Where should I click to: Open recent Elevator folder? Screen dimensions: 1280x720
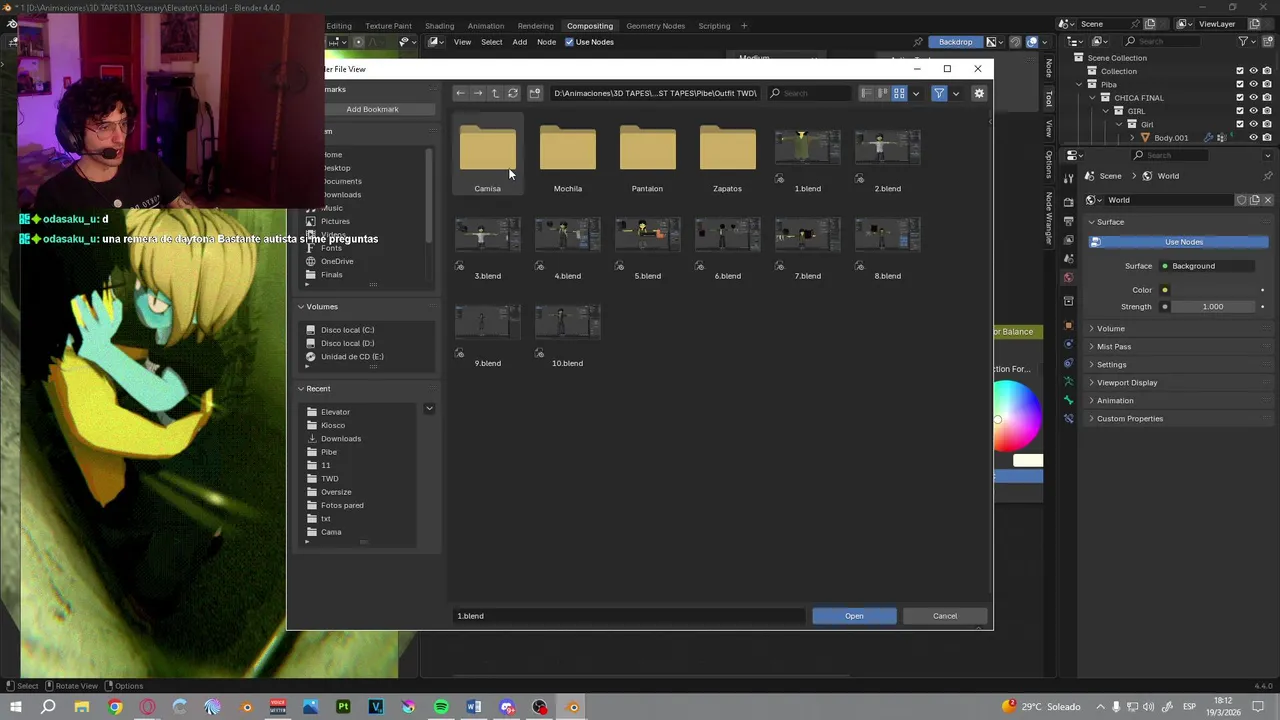[x=335, y=412]
